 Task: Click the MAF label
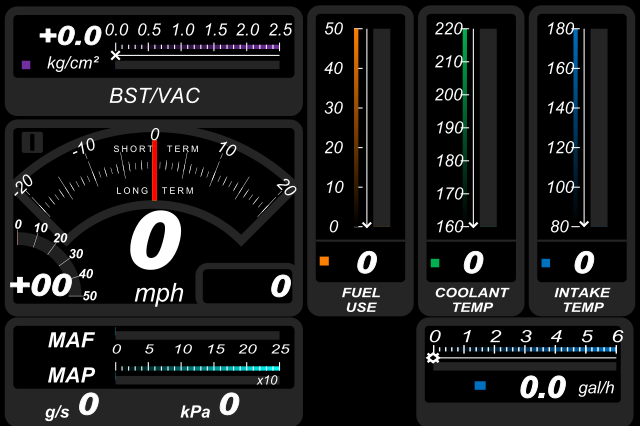(x=71, y=340)
